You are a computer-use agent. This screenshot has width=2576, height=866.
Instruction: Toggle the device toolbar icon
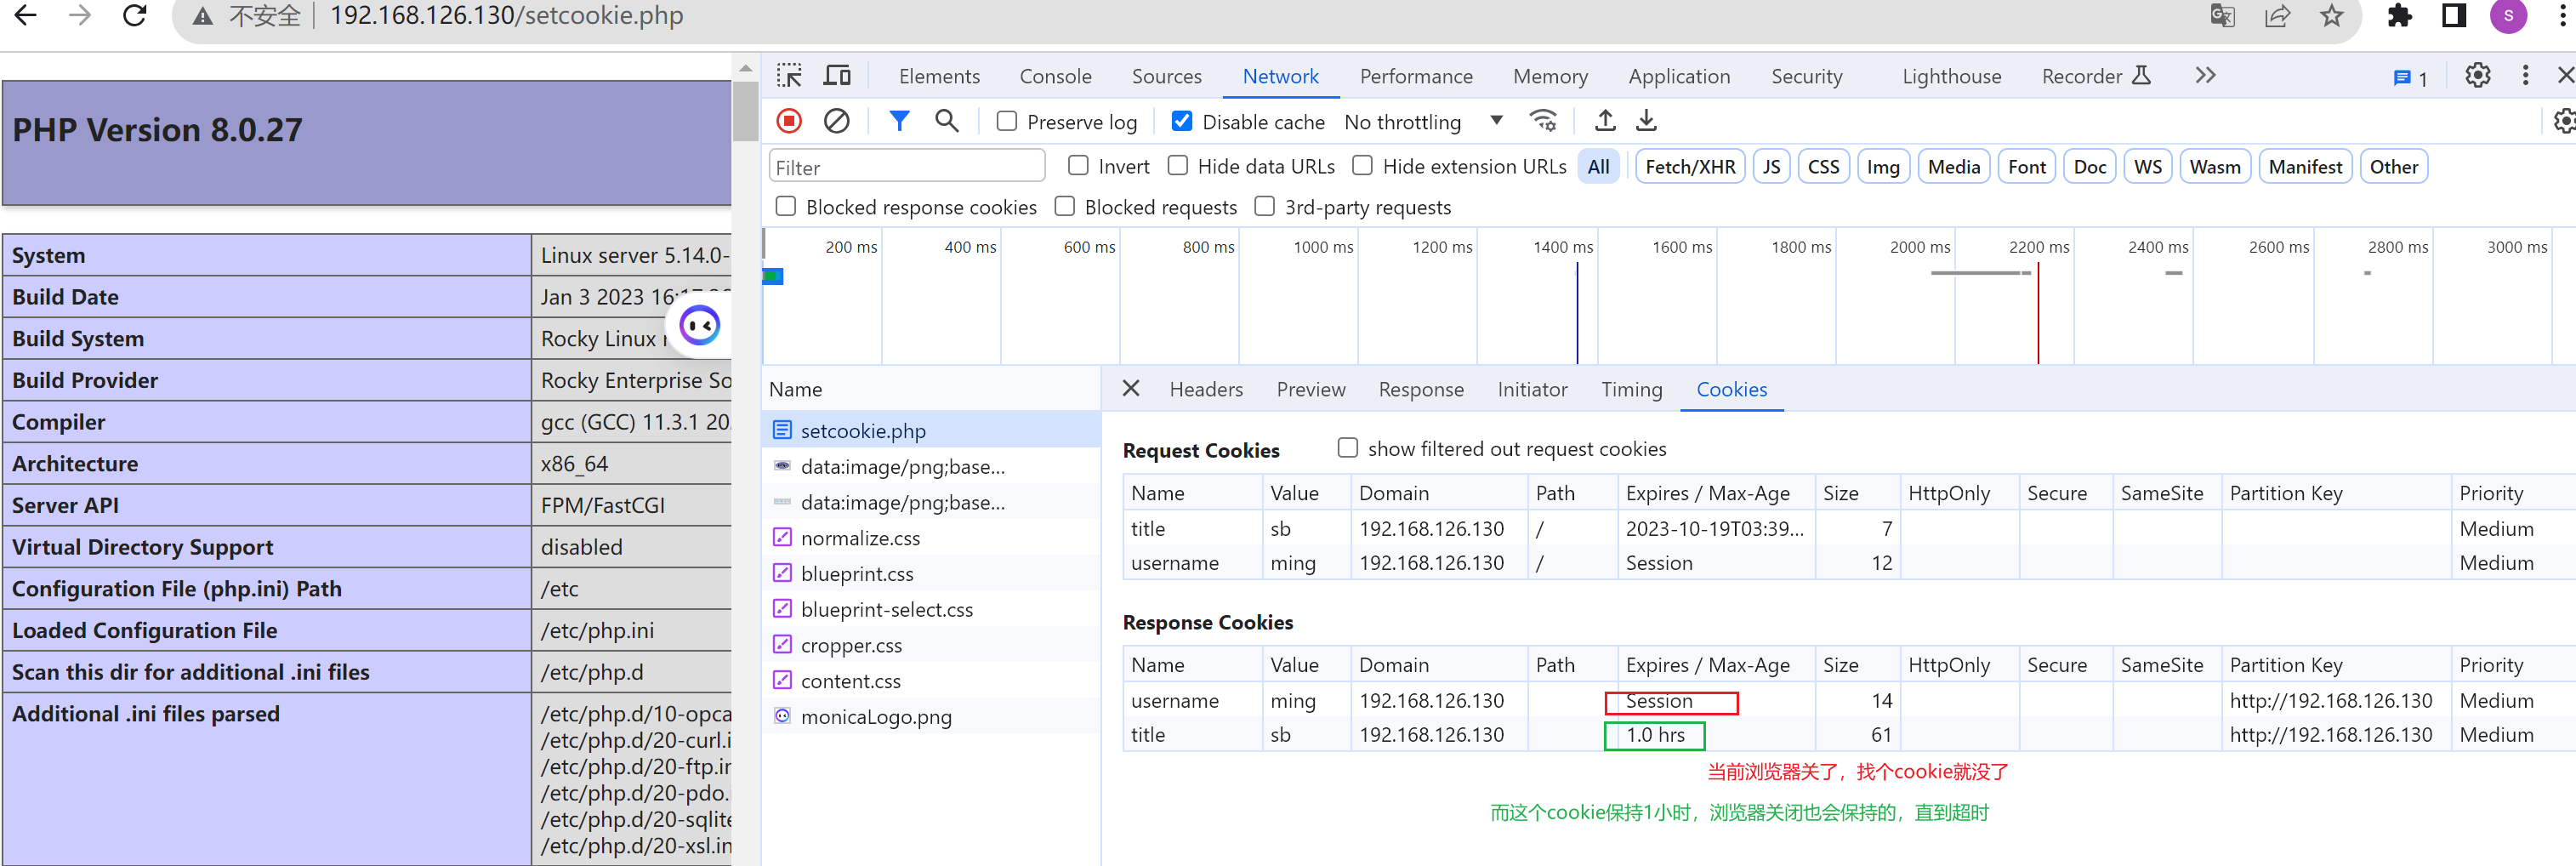click(837, 76)
